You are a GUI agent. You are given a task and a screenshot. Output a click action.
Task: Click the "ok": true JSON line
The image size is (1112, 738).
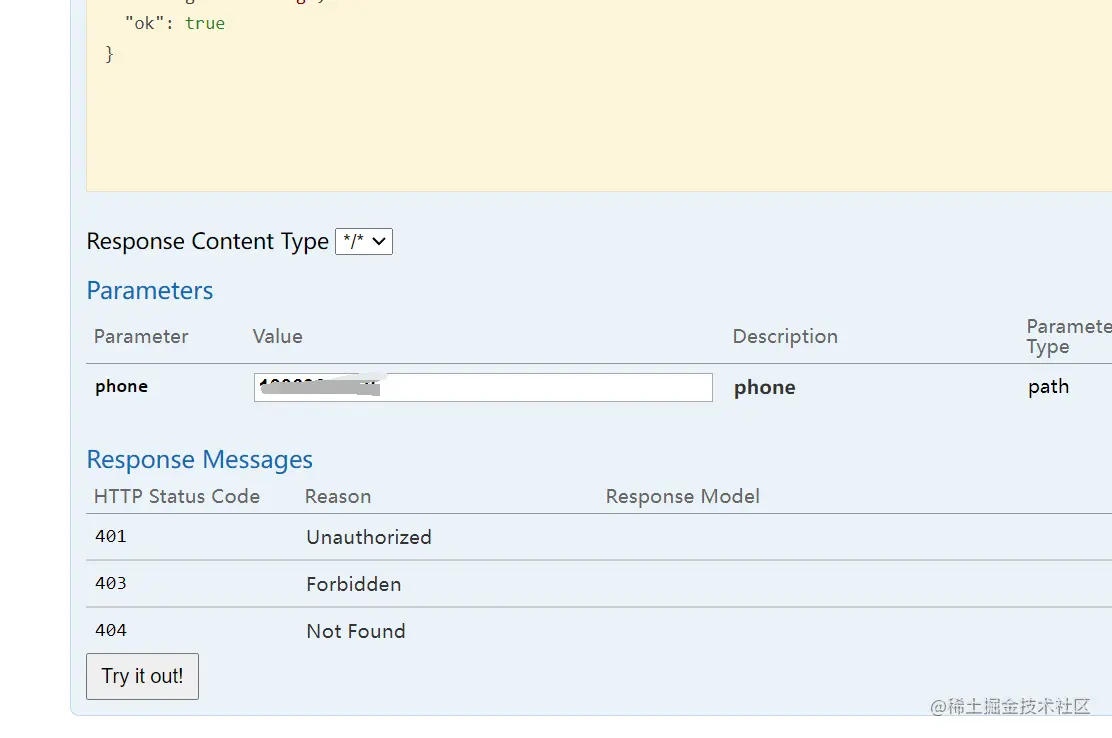175,23
